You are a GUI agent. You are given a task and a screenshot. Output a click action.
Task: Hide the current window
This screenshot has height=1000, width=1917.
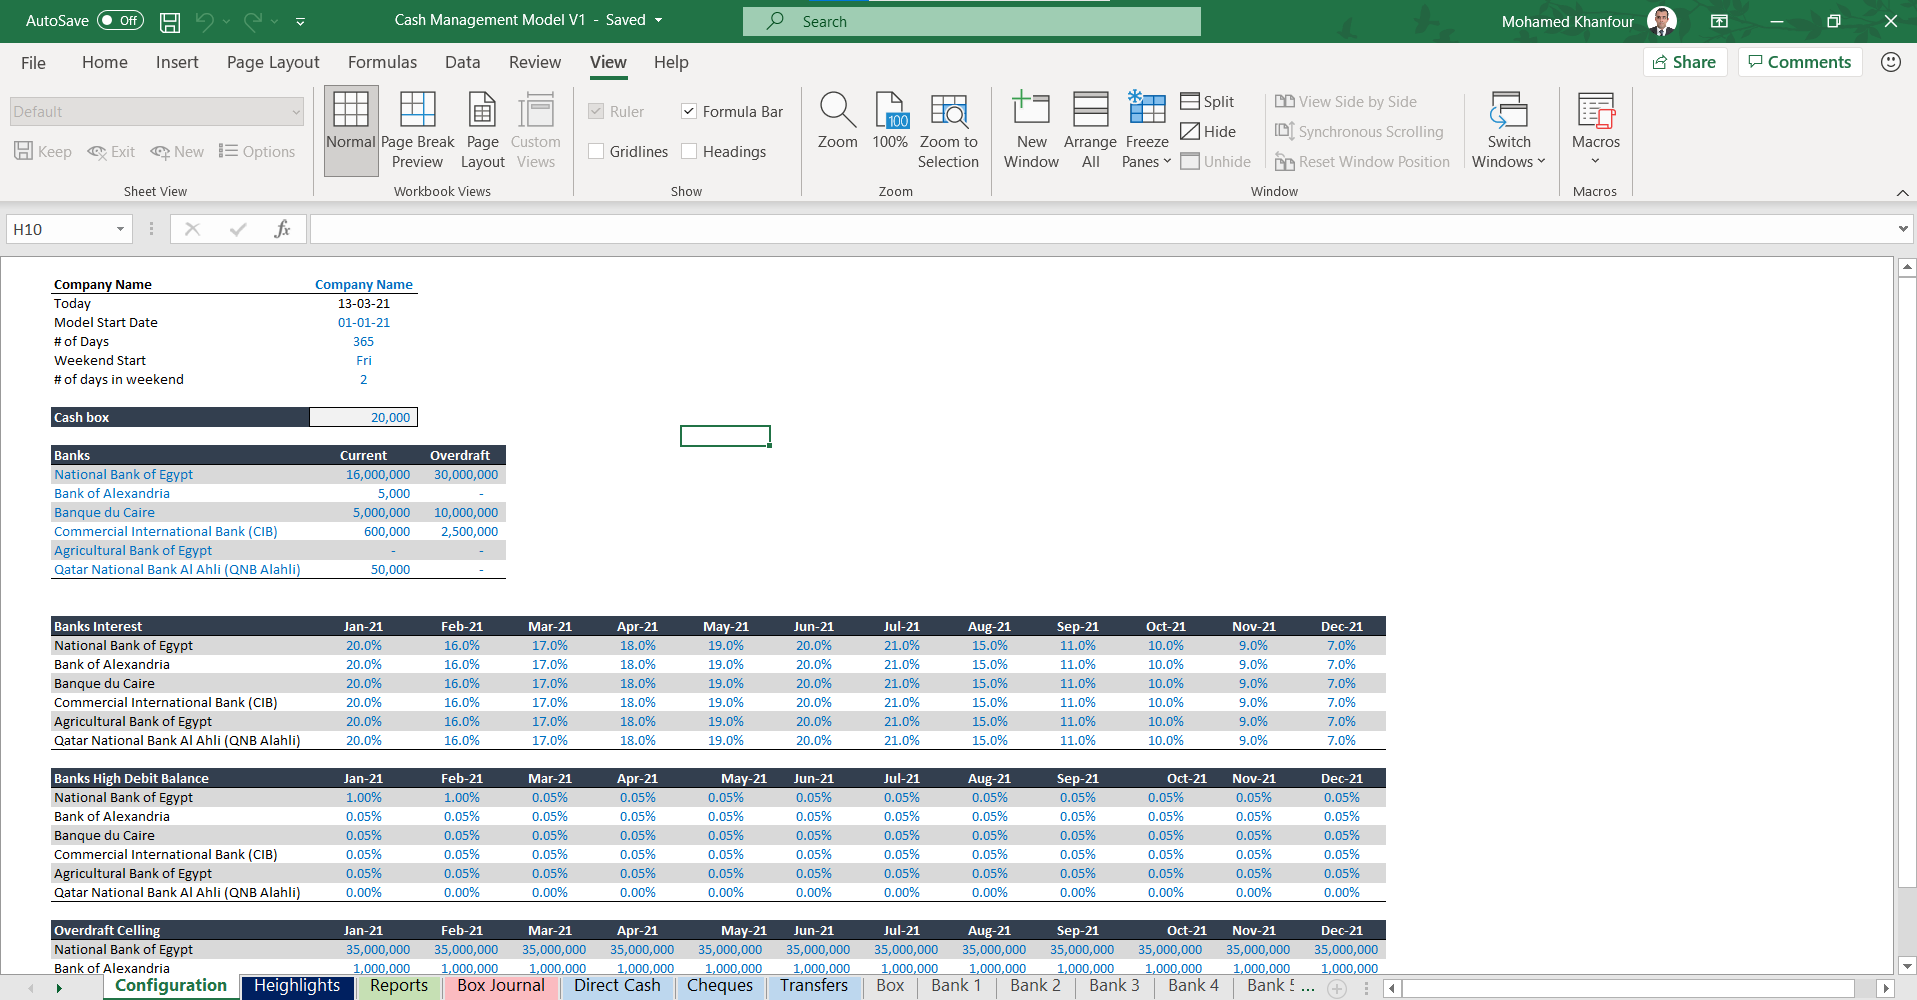tap(1208, 131)
